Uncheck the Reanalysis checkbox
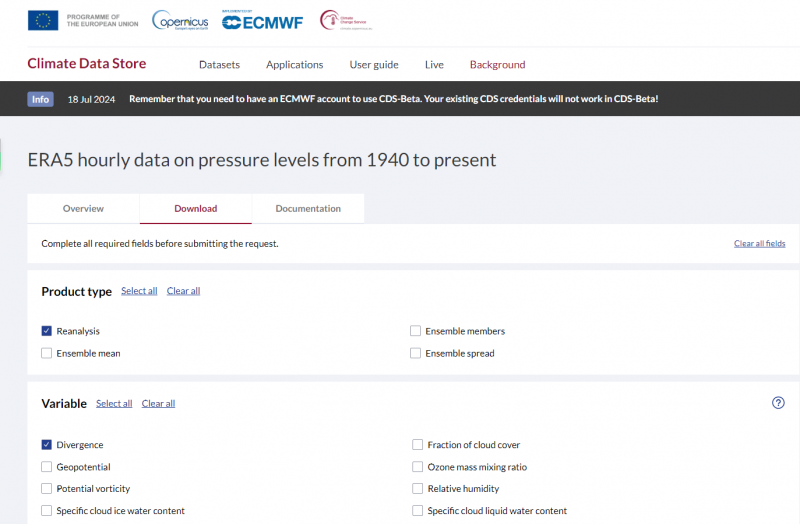This screenshot has width=800, height=524. [x=47, y=331]
